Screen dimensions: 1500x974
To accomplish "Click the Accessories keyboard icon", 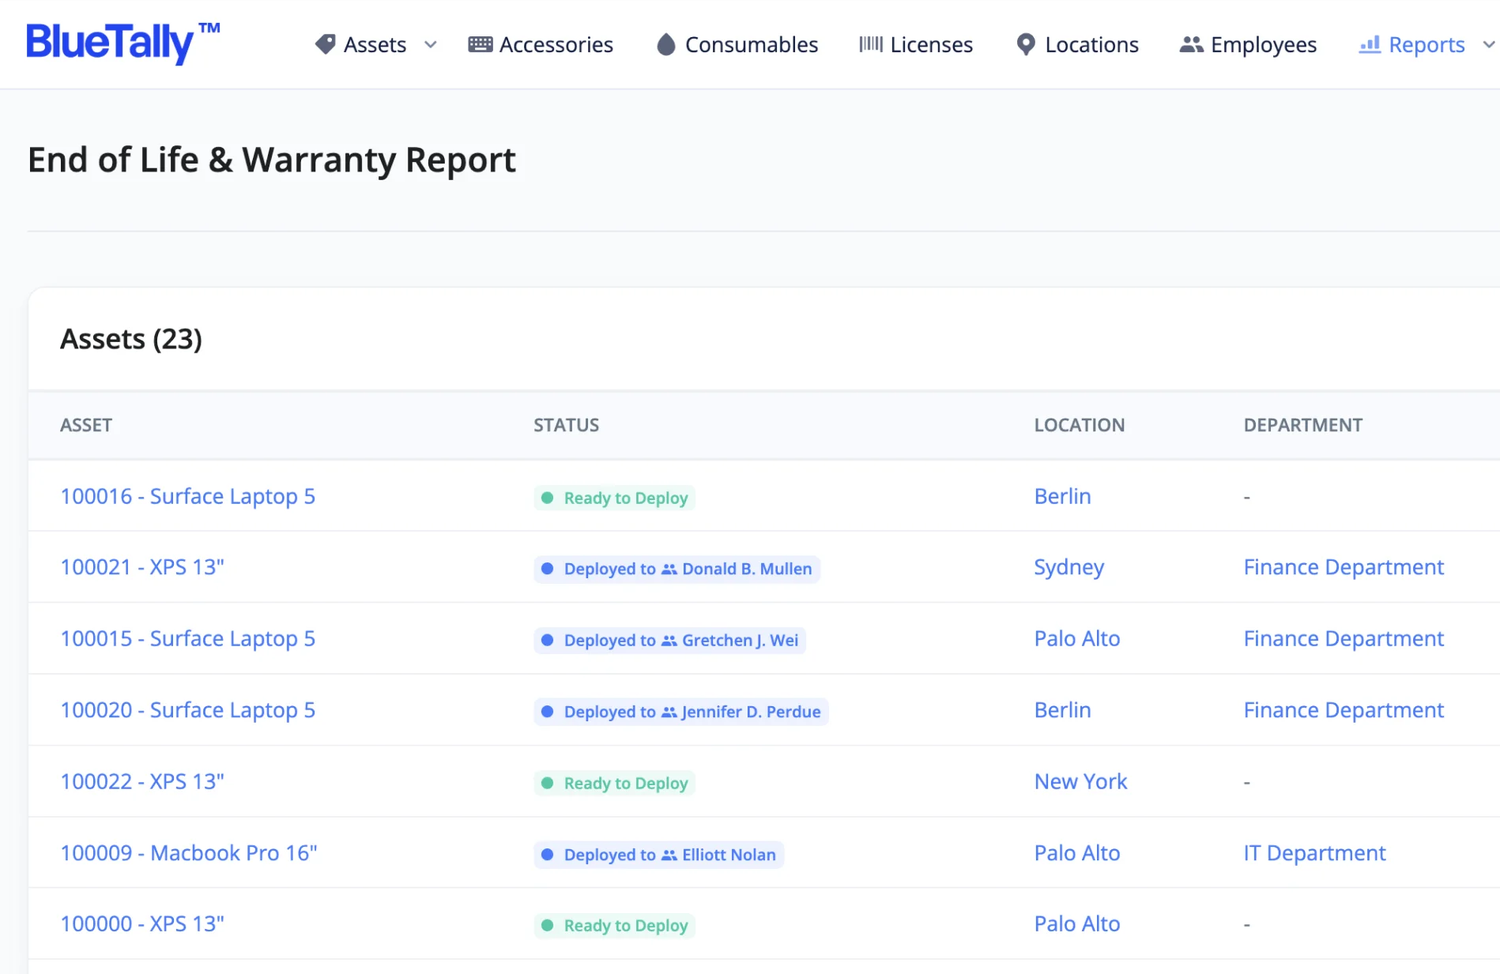I will point(480,44).
